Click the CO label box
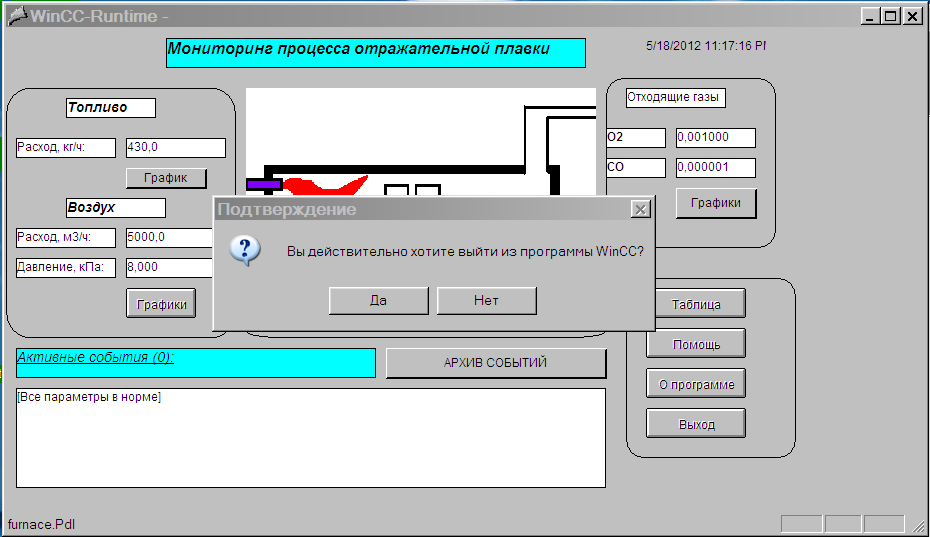 [636, 168]
